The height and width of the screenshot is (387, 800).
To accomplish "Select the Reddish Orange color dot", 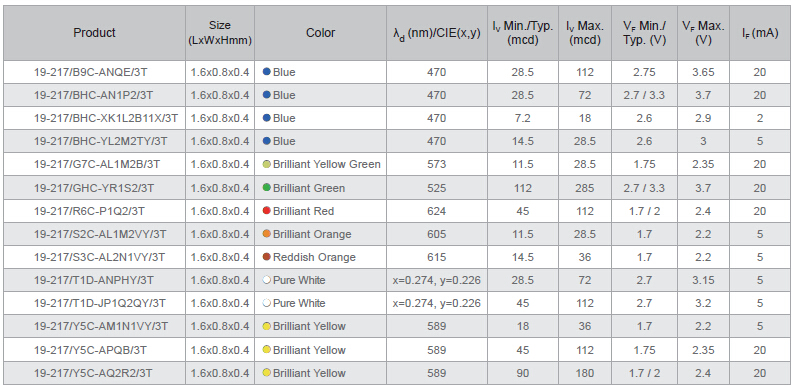I will [266, 257].
